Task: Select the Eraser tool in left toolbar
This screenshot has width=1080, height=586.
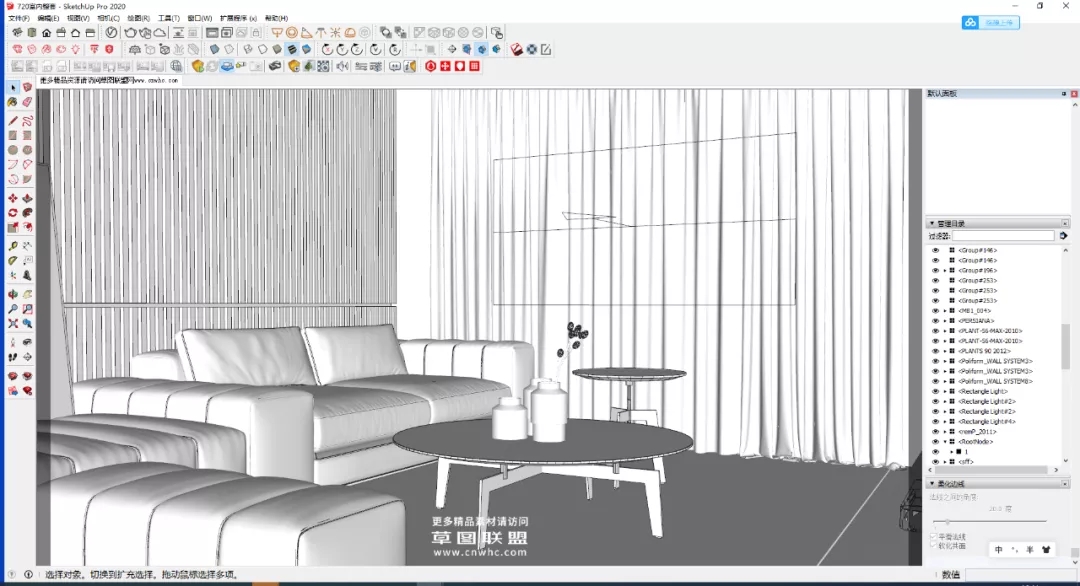Action: (27, 101)
